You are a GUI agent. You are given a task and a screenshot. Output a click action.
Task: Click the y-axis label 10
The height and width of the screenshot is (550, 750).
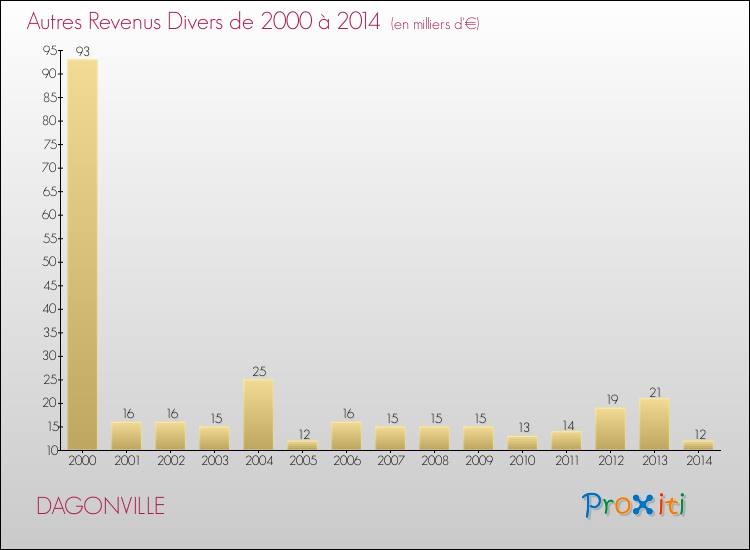52,450
